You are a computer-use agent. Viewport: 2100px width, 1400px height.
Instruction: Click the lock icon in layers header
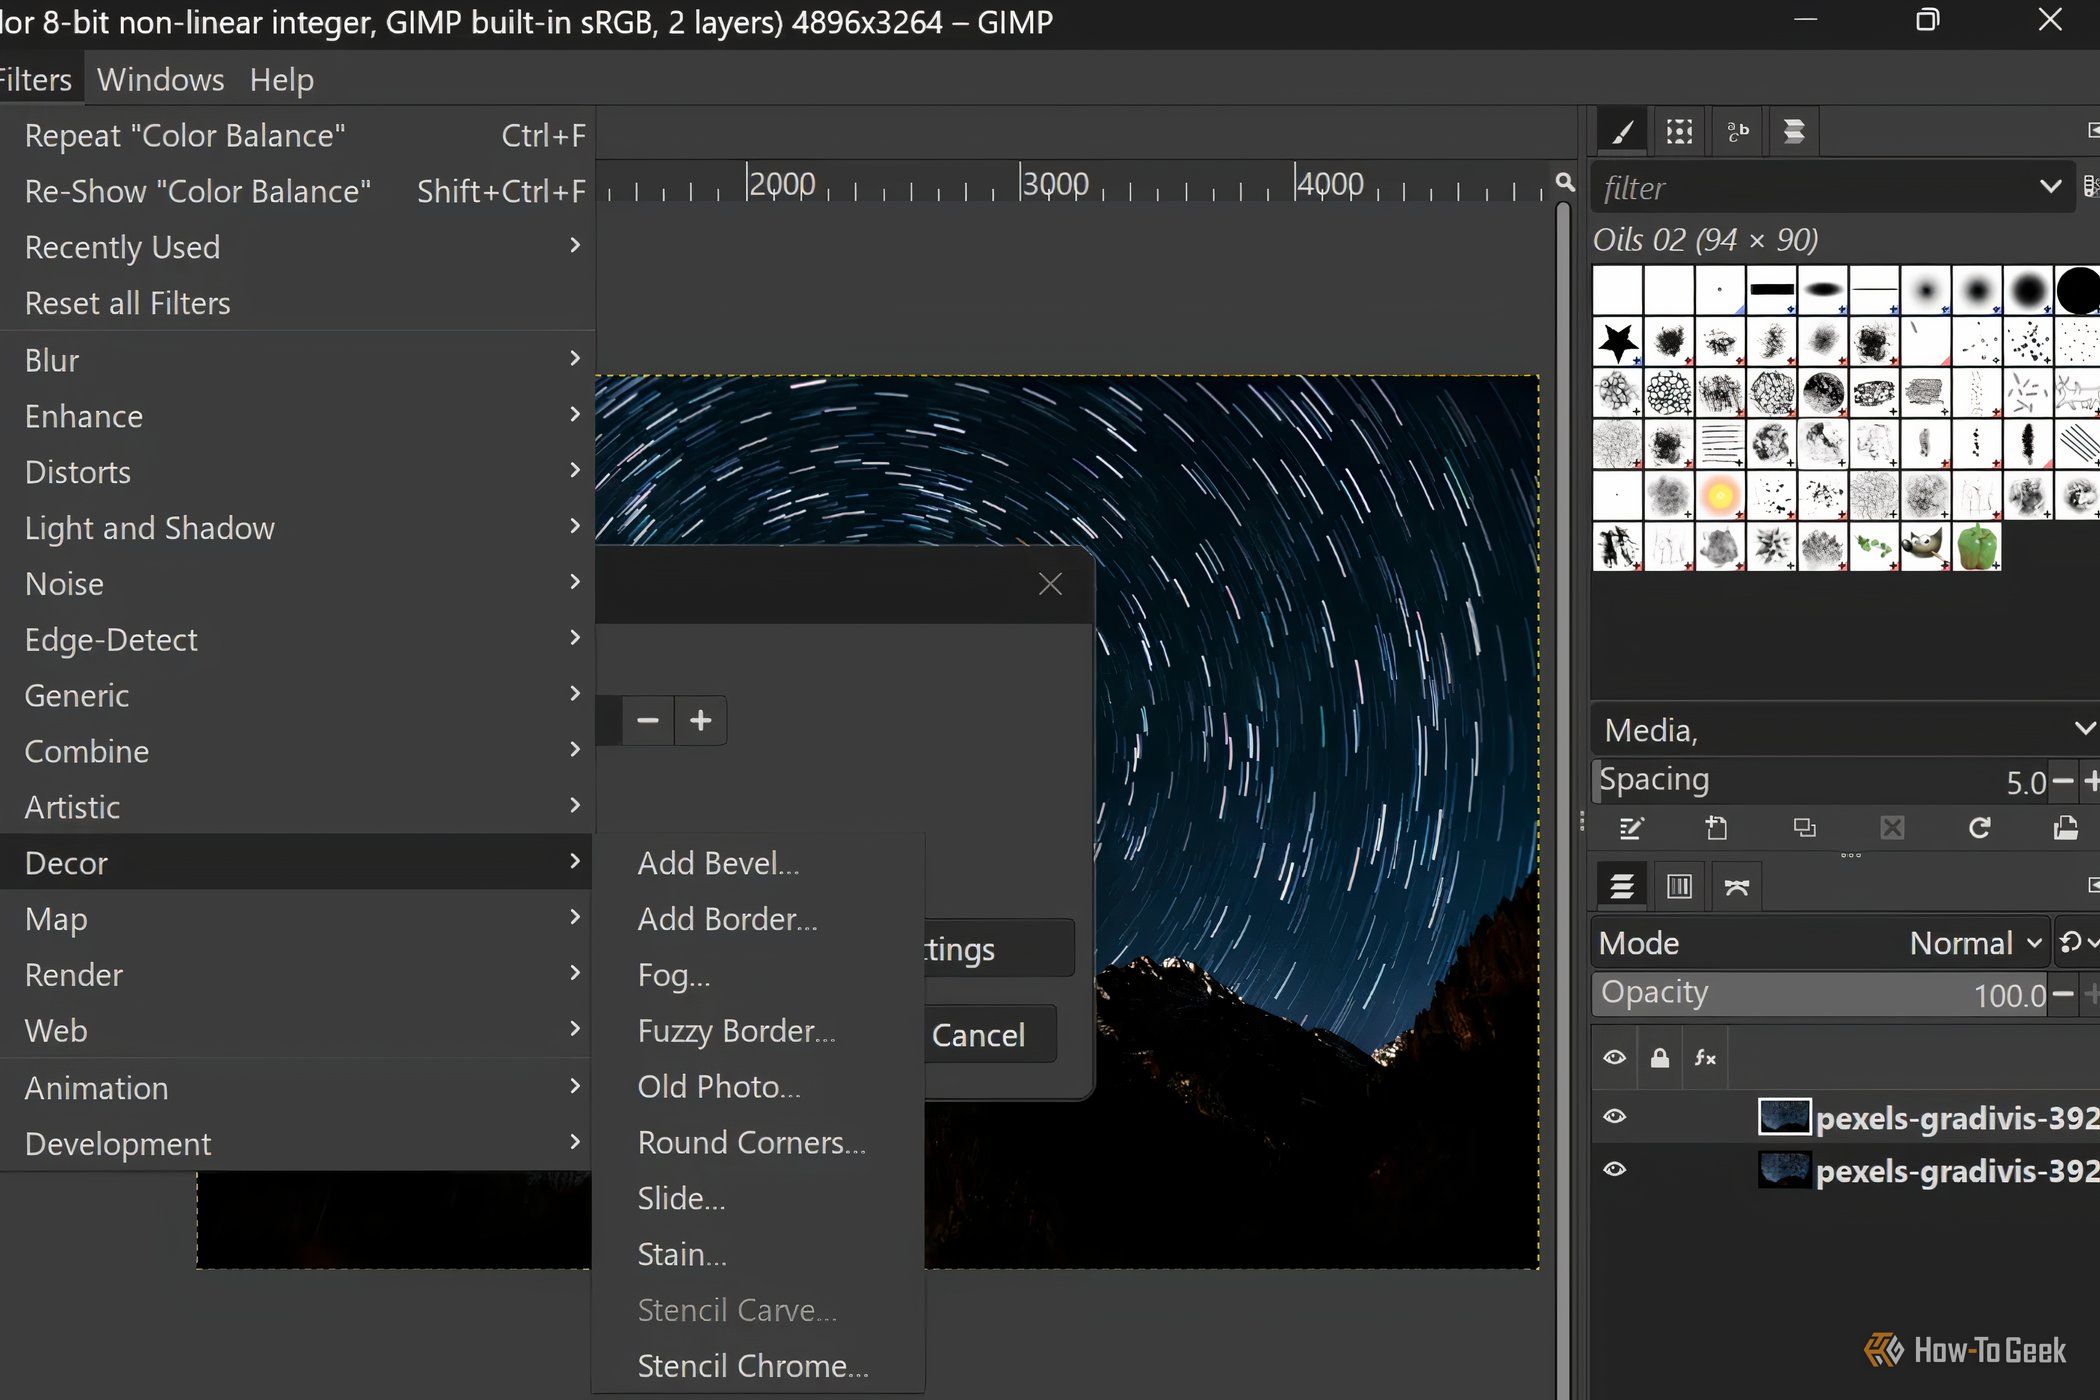point(1660,1058)
